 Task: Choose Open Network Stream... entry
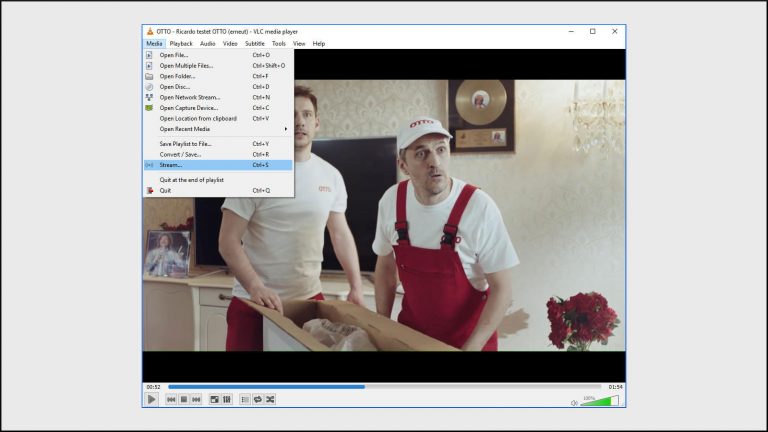click(x=218, y=97)
